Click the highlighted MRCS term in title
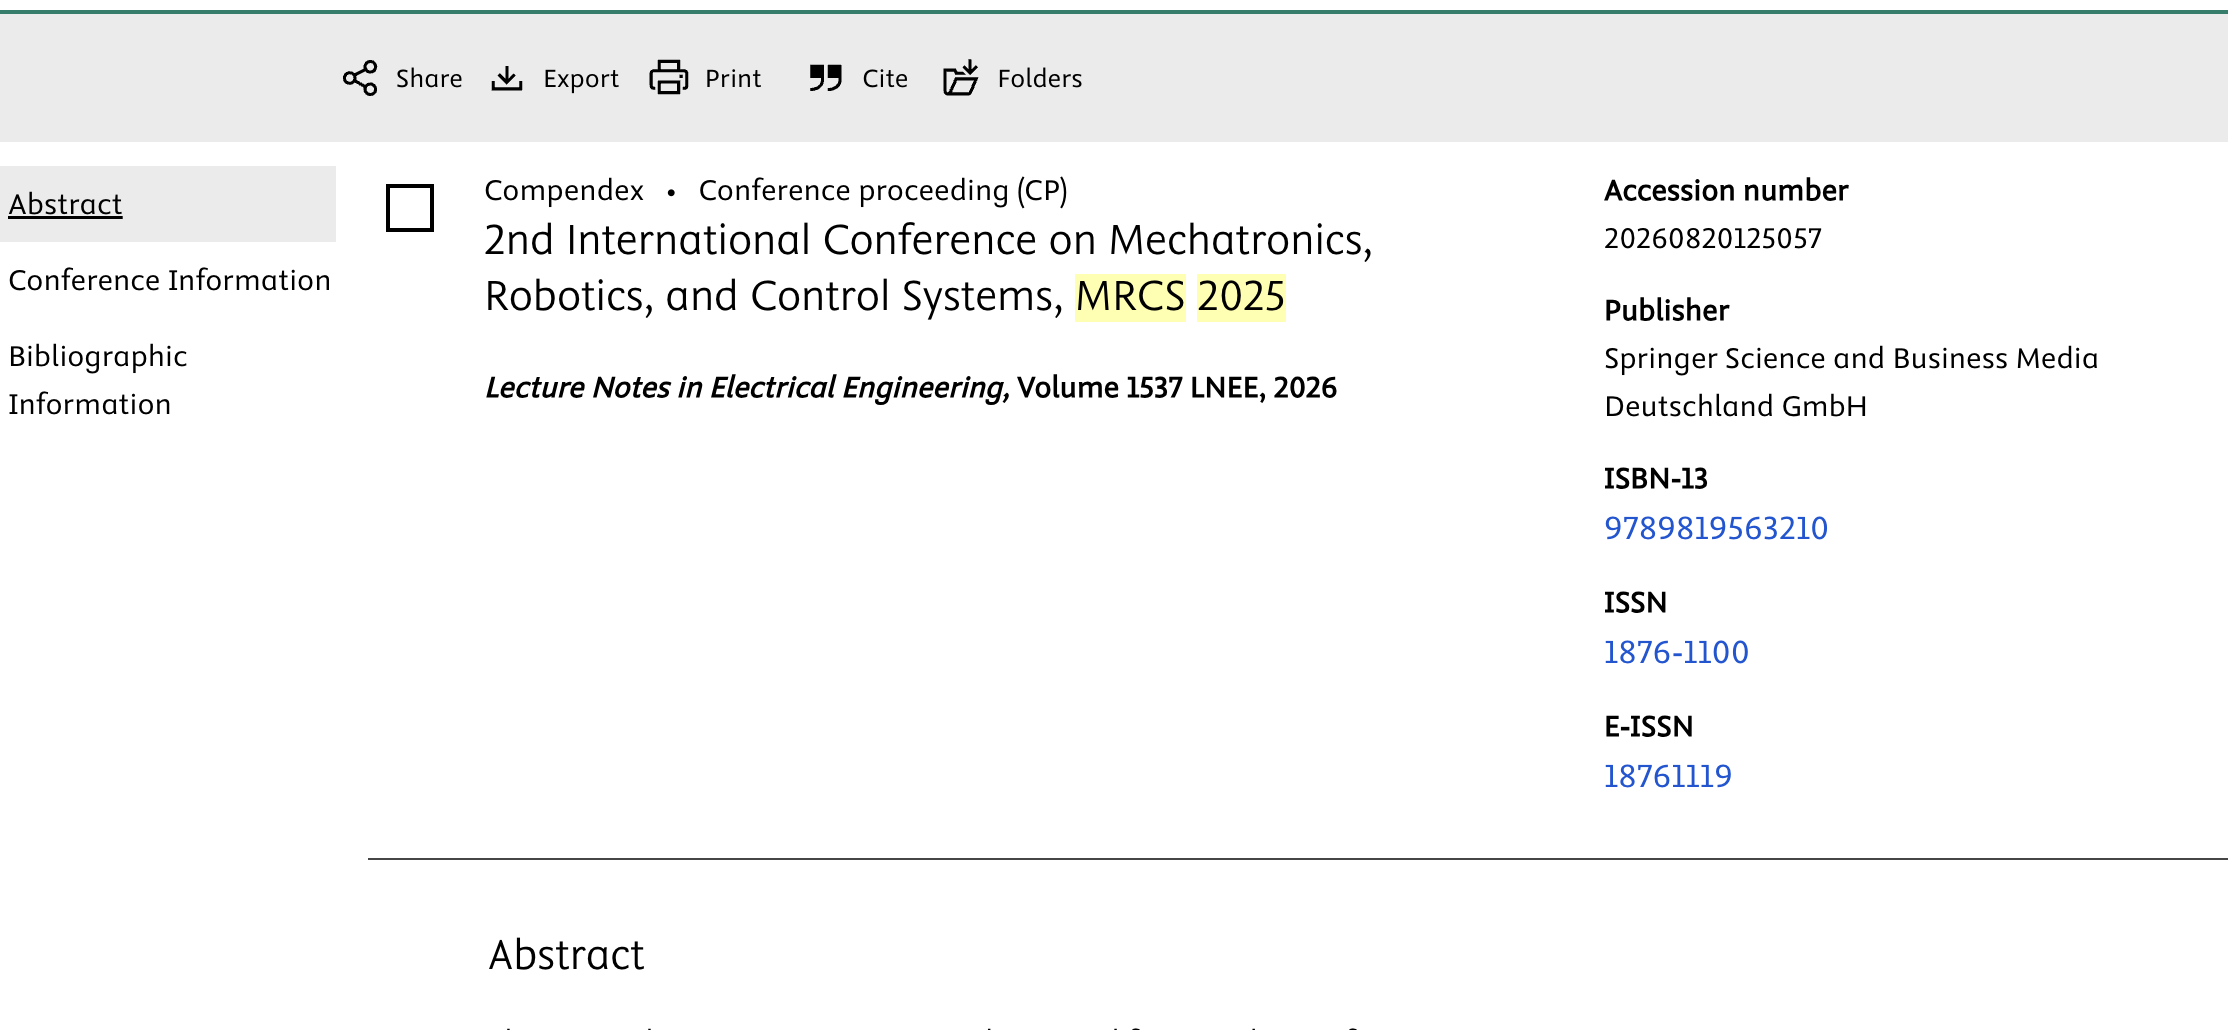This screenshot has width=2228, height=1030. pyautogui.click(x=1130, y=297)
